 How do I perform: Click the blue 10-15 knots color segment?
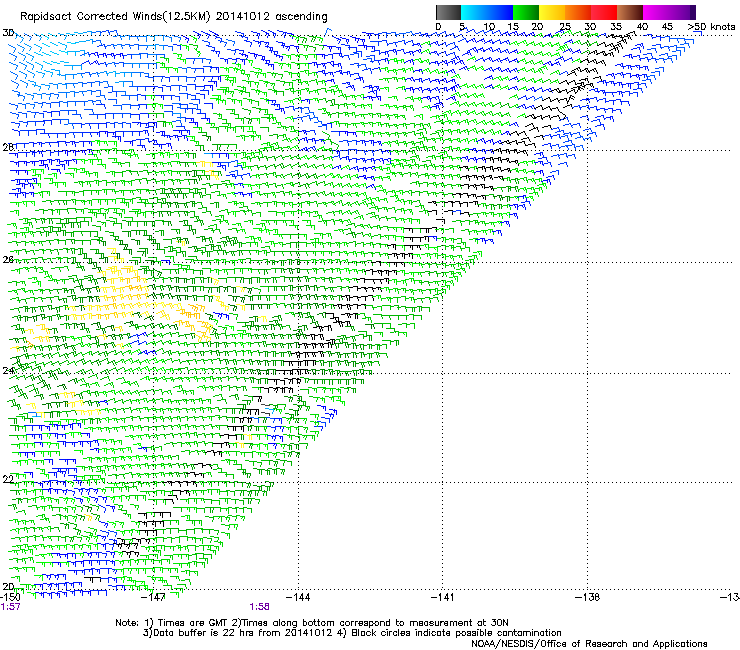(500, 12)
